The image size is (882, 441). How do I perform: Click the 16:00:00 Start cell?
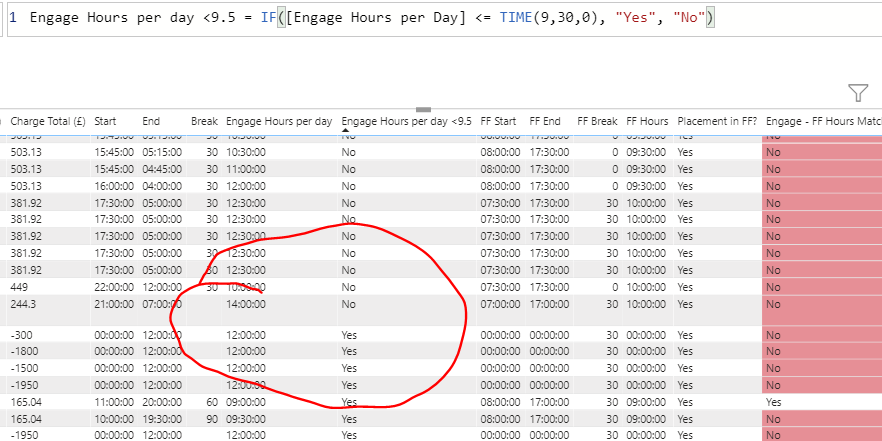(114, 186)
